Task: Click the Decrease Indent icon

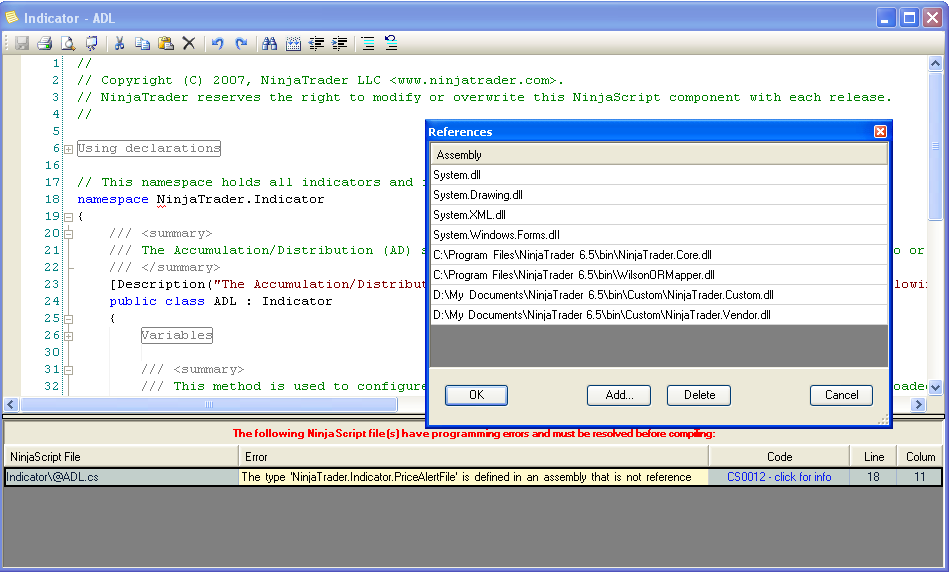Action: click(x=317, y=43)
